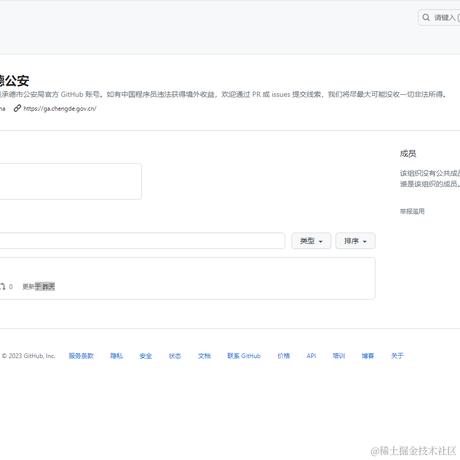Focus the repository search field
This screenshot has width=460, height=460.
point(142,241)
